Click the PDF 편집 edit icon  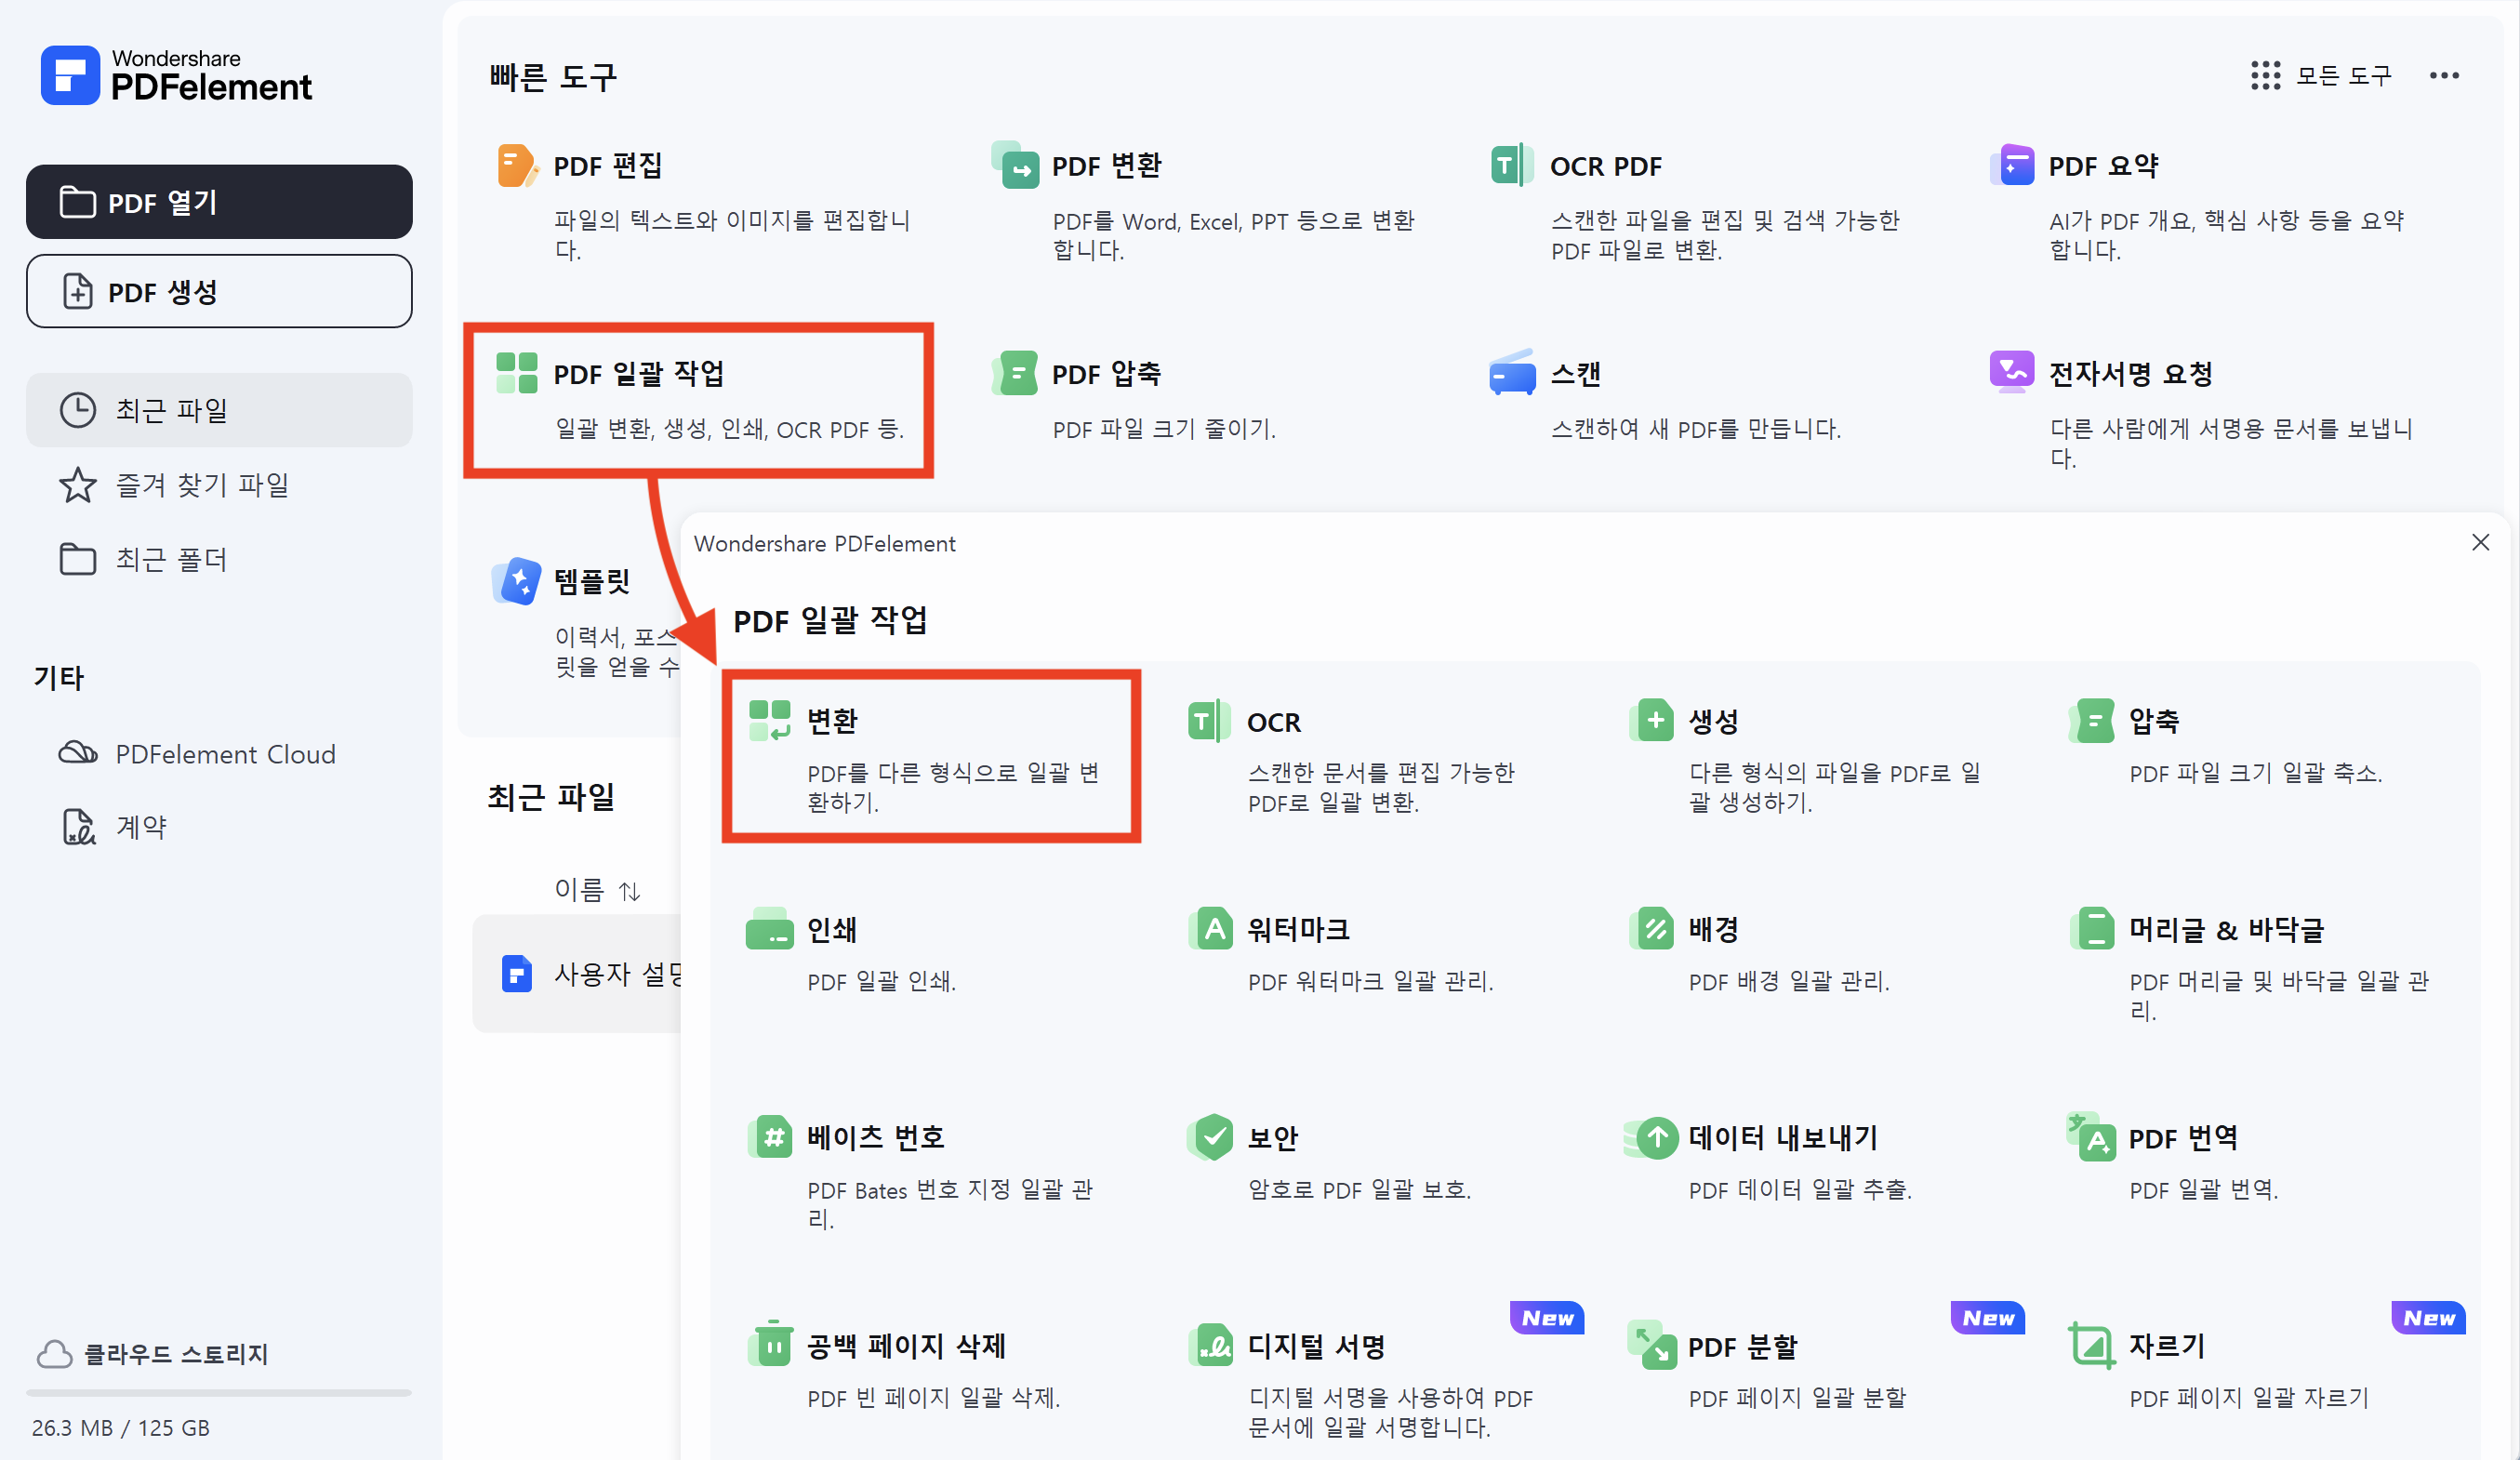pyautogui.click(x=516, y=166)
